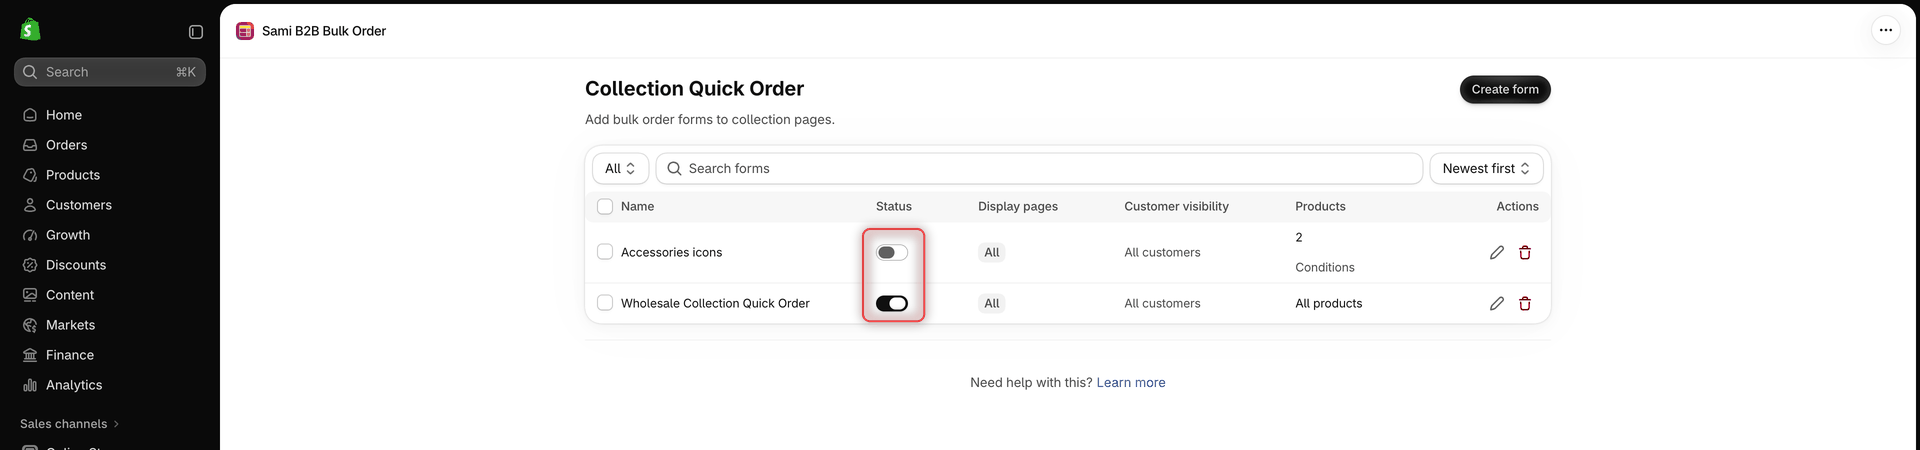Image resolution: width=1920 pixels, height=450 pixels.
Task: Open Orders in the sidebar
Action: coord(66,145)
